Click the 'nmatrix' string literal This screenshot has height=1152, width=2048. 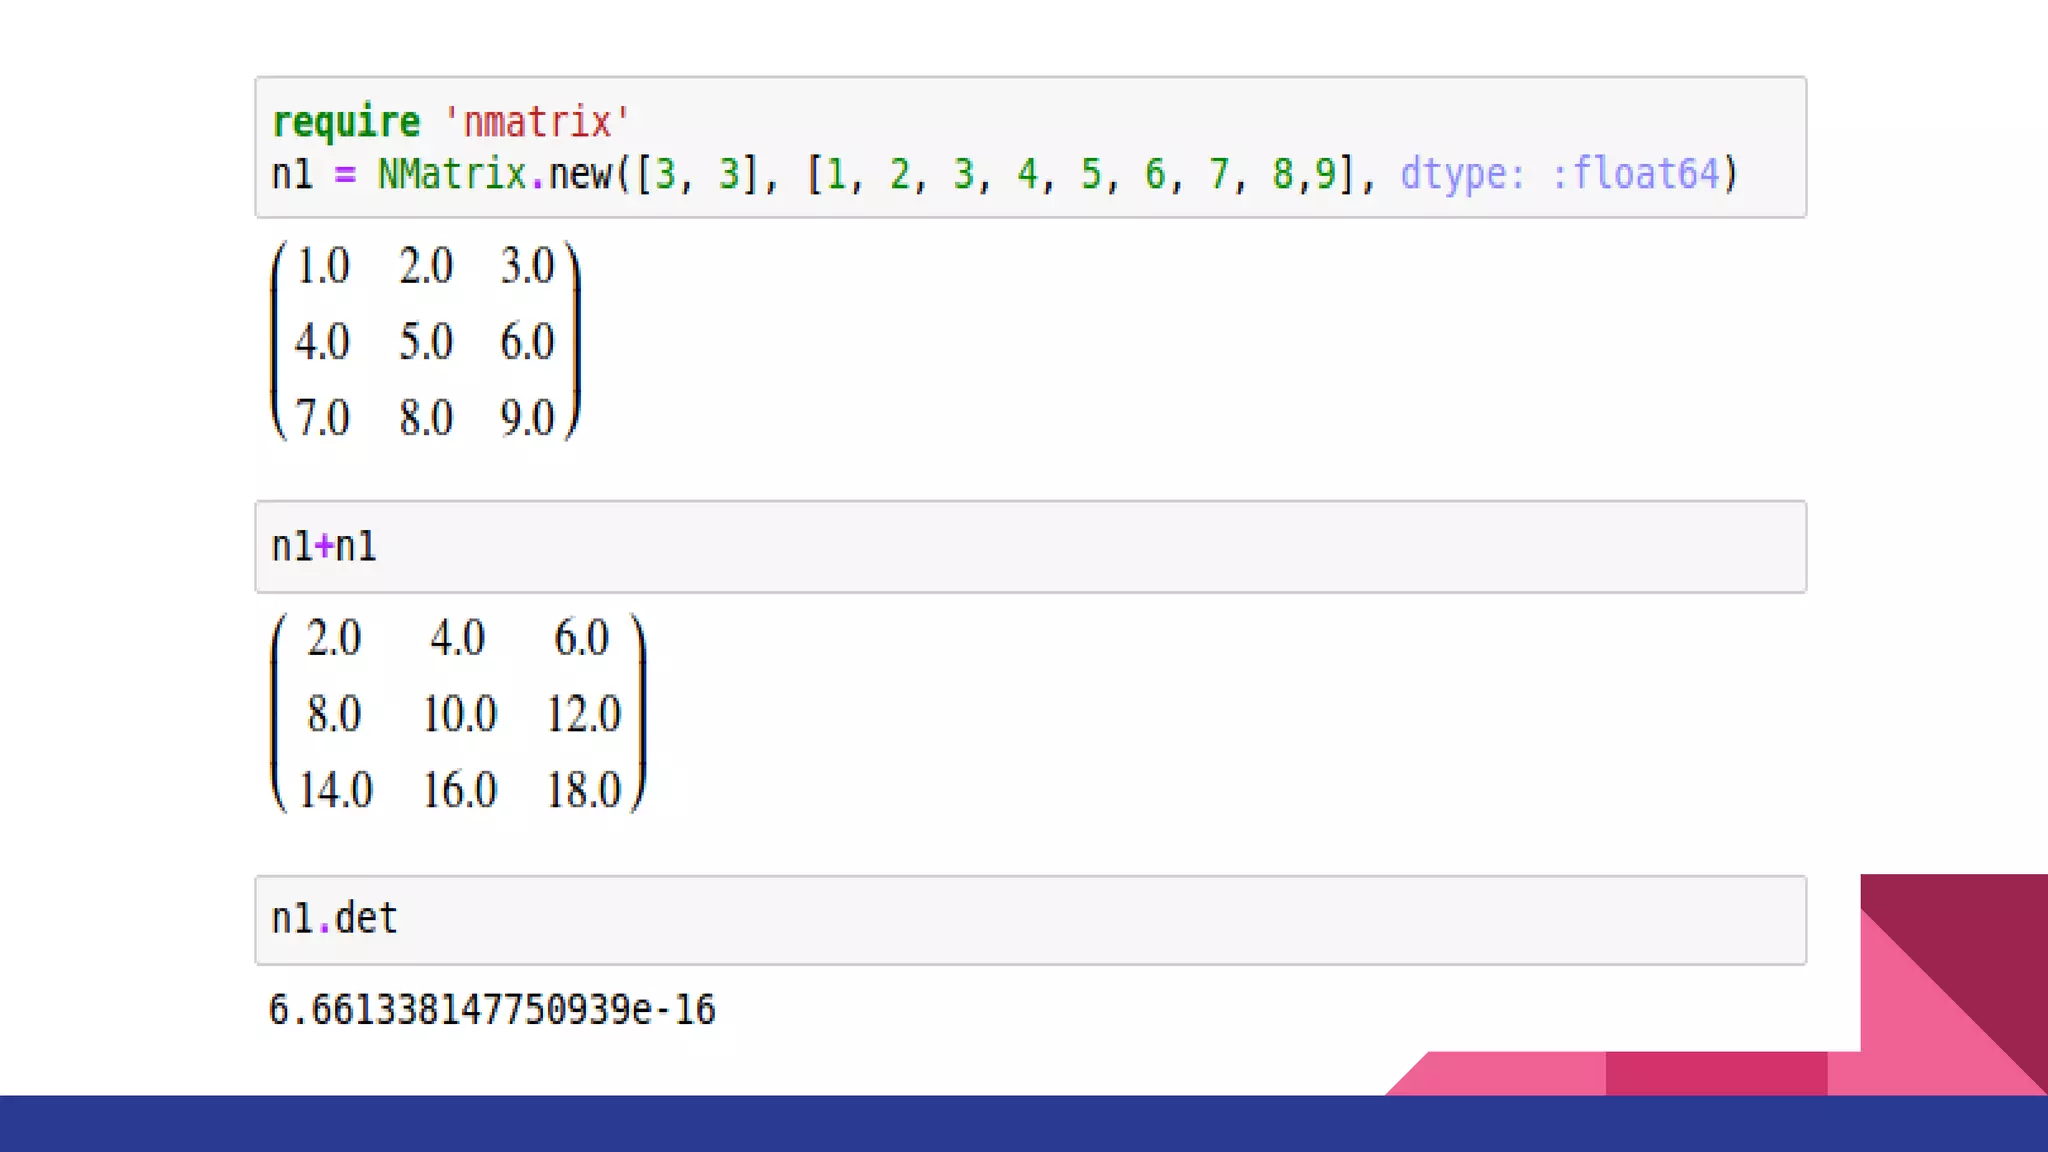point(537,122)
